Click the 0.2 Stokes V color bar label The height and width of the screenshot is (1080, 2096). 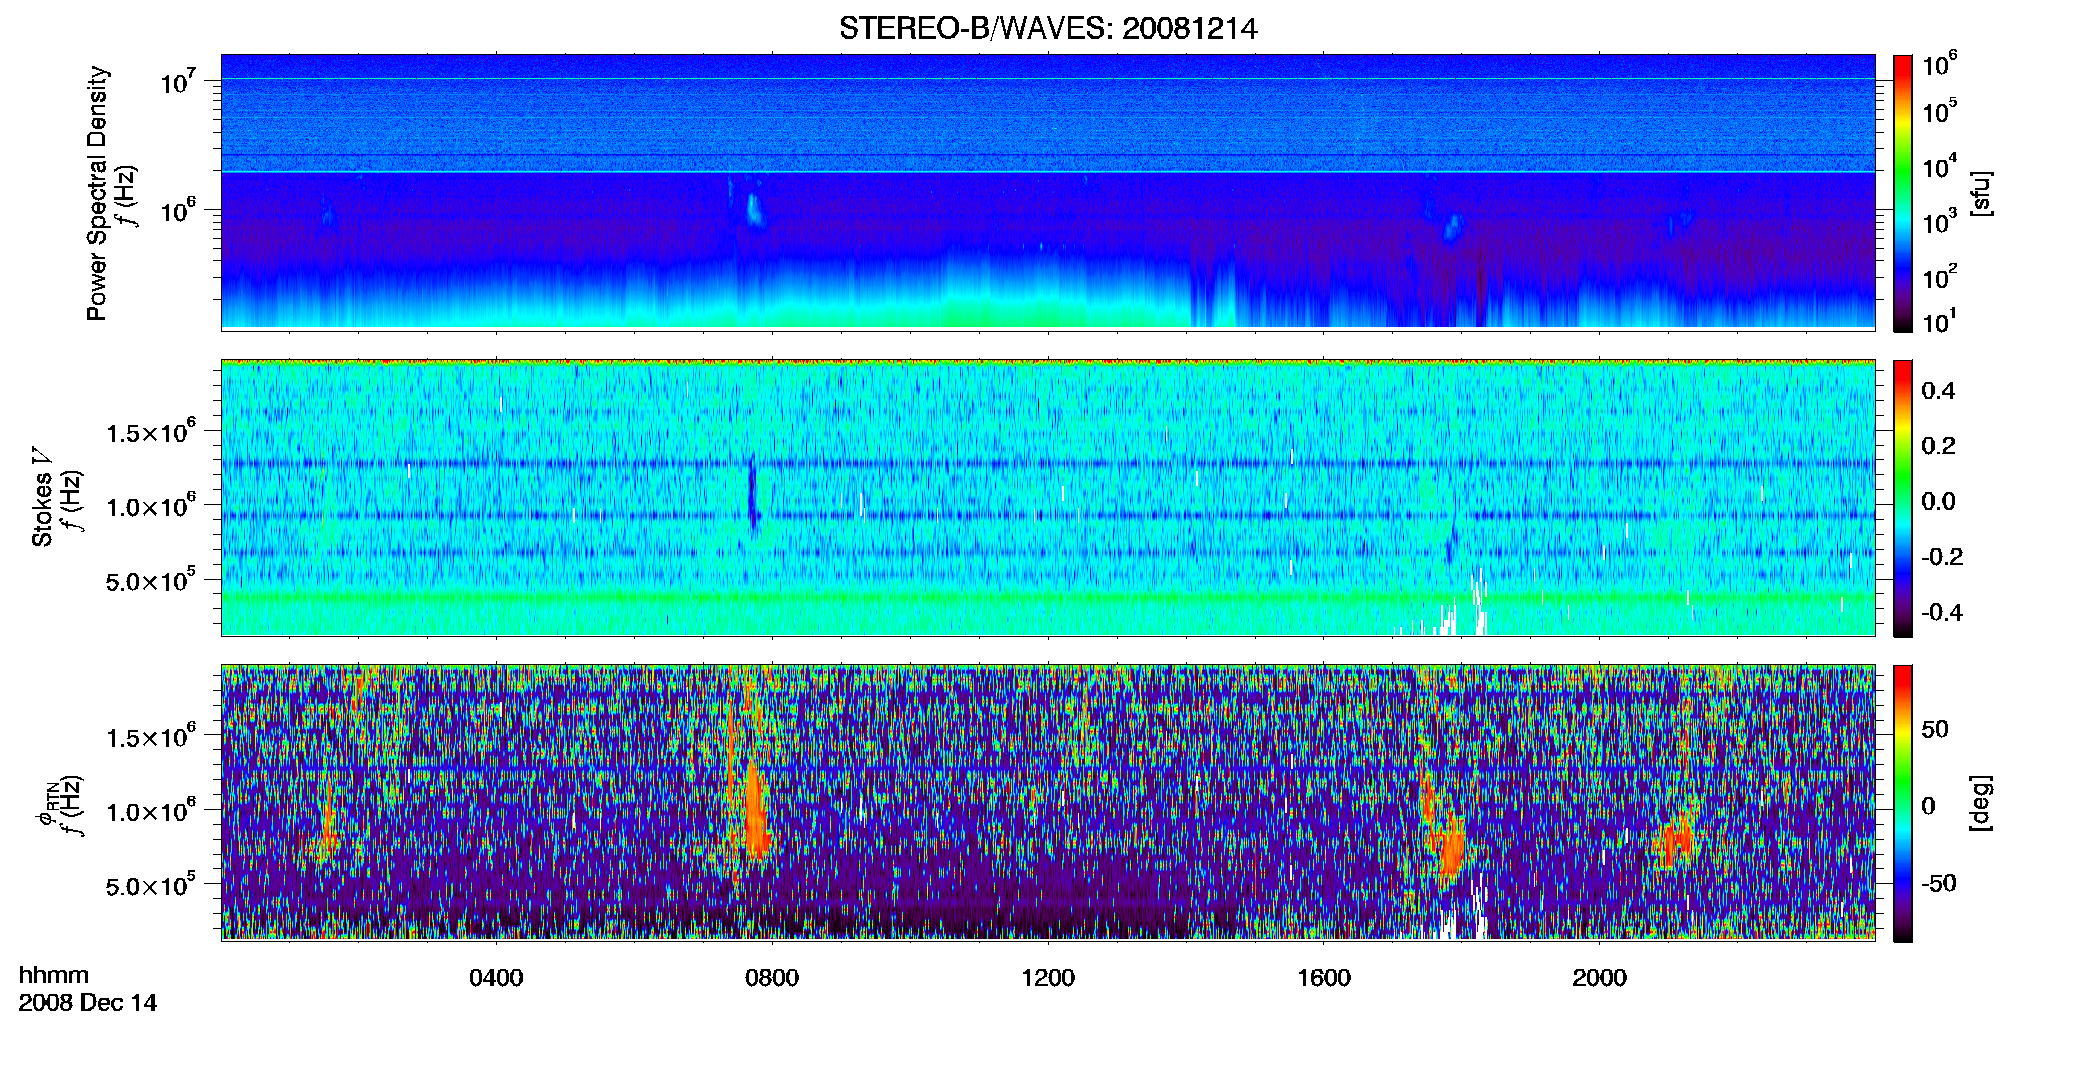[x=1938, y=446]
